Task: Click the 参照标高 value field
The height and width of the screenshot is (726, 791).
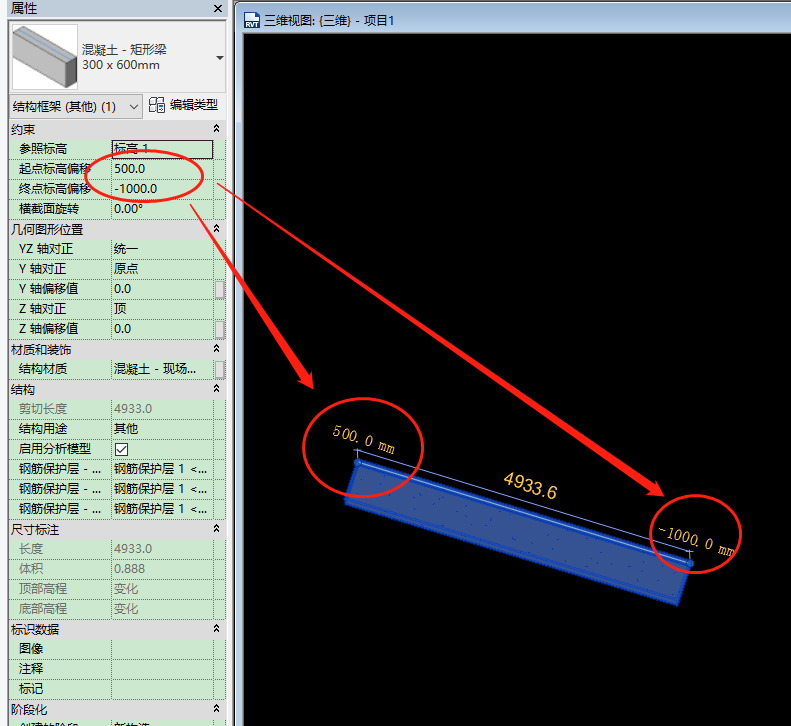Action: pos(162,149)
